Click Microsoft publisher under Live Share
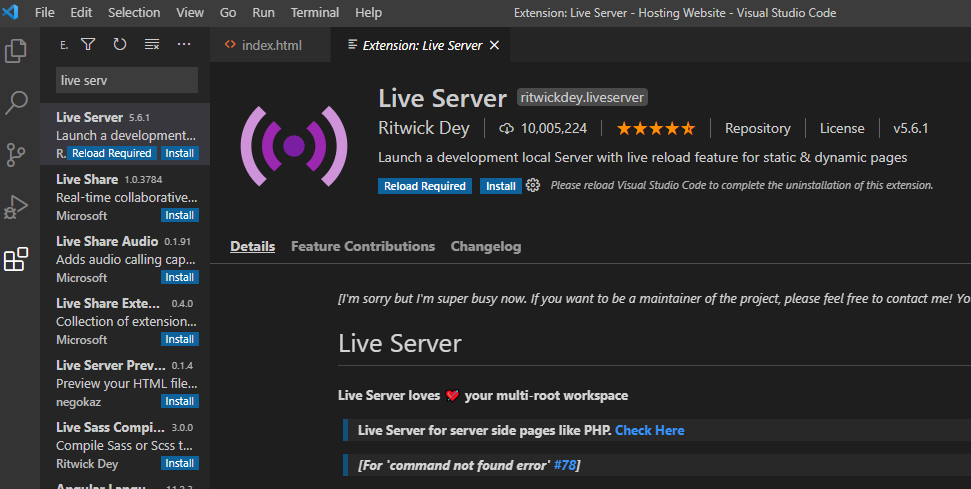 [82, 215]
